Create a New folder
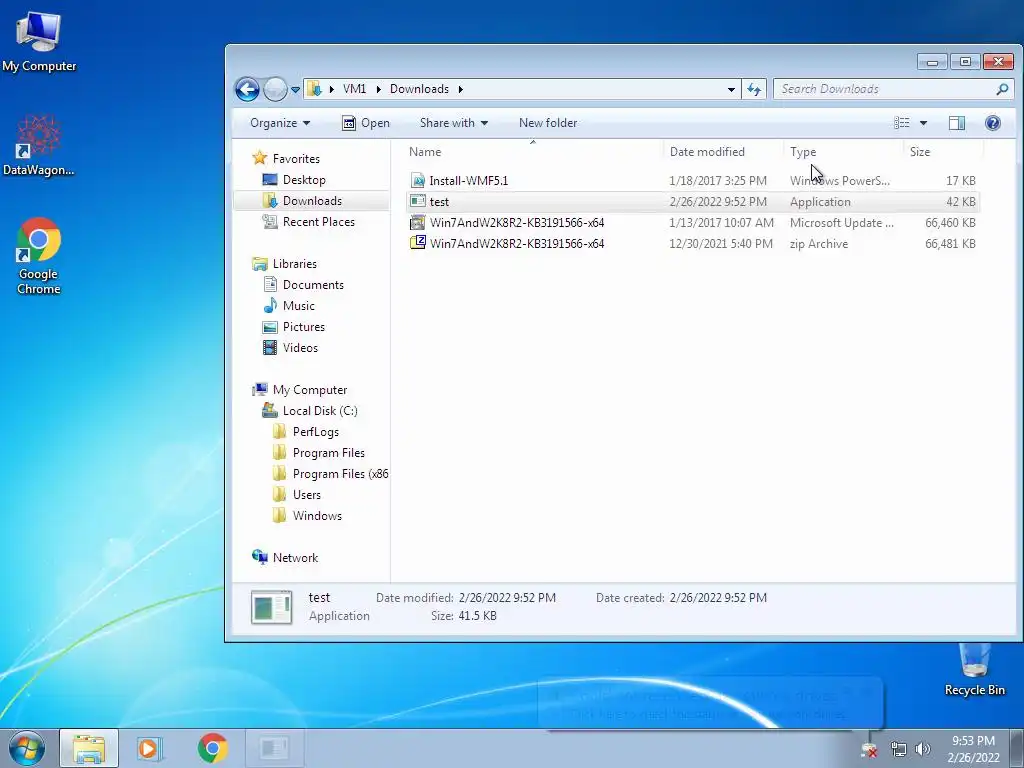The height and width of the screenshot is (768, 1024). click(548, 123)
